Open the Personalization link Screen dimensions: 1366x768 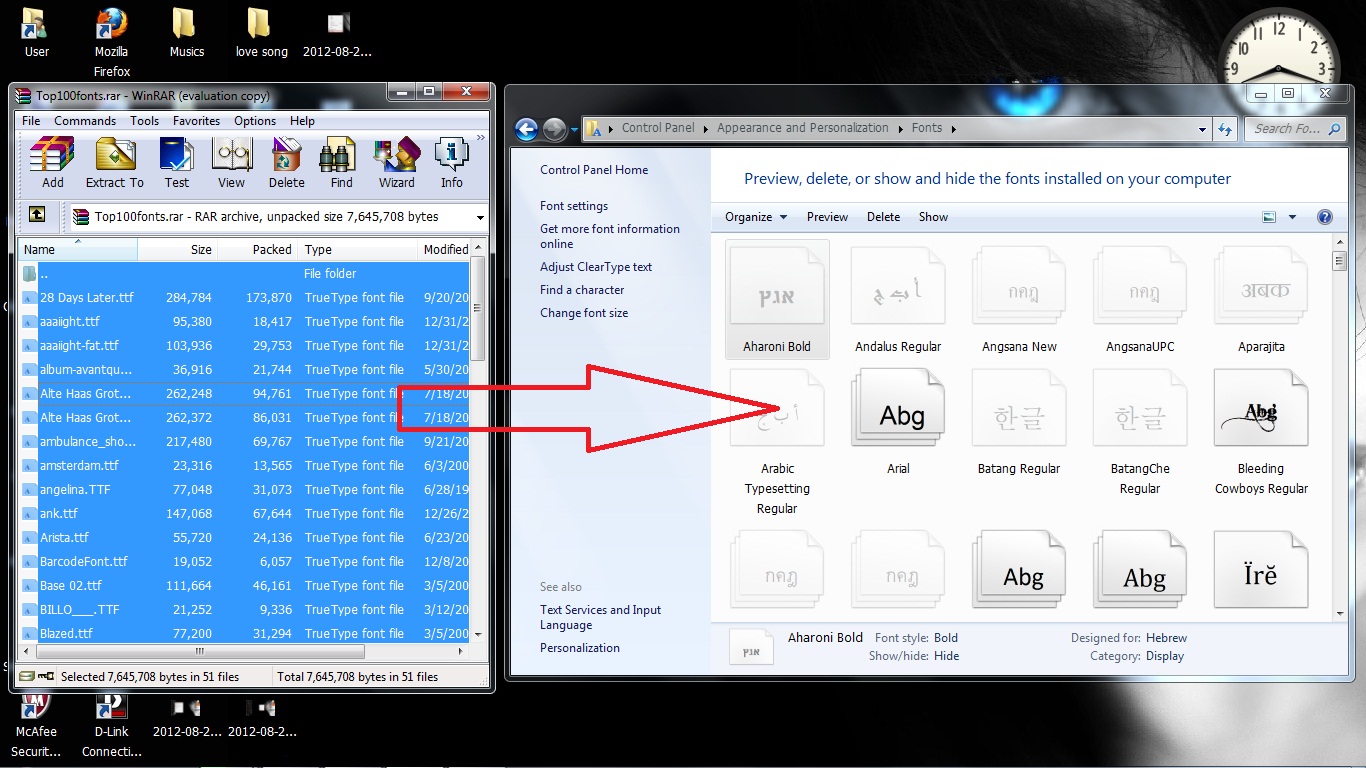[580, 648]
